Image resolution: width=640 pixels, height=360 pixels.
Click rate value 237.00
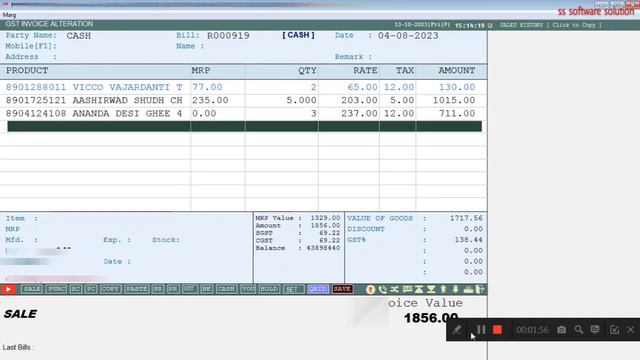pos(359,113)
